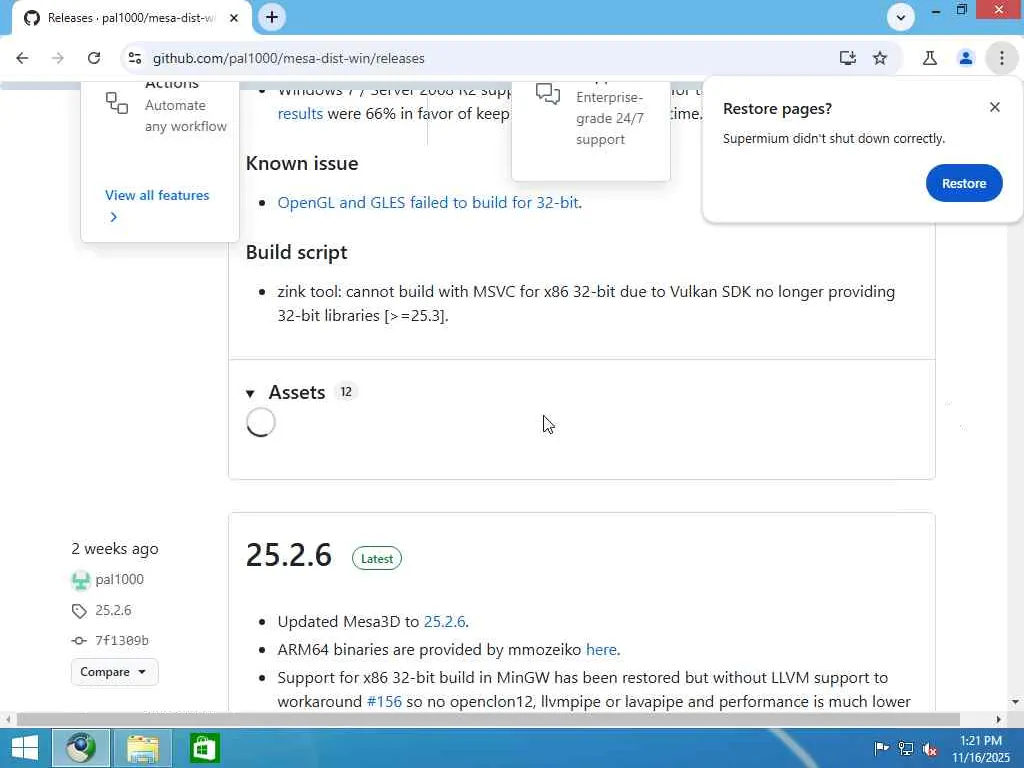Viewport: 1024px width, 768px height.
Task: Select the Releases pal1000/mesa-dist-win tab
Action: click(x=131, y=18)
